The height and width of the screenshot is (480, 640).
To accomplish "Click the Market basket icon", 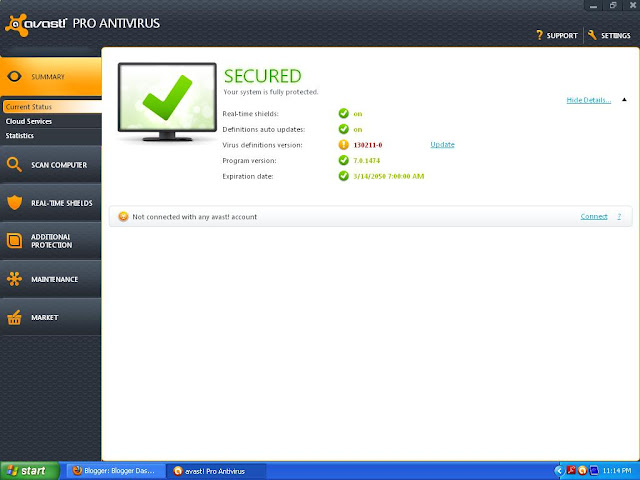I will [14, 317].
